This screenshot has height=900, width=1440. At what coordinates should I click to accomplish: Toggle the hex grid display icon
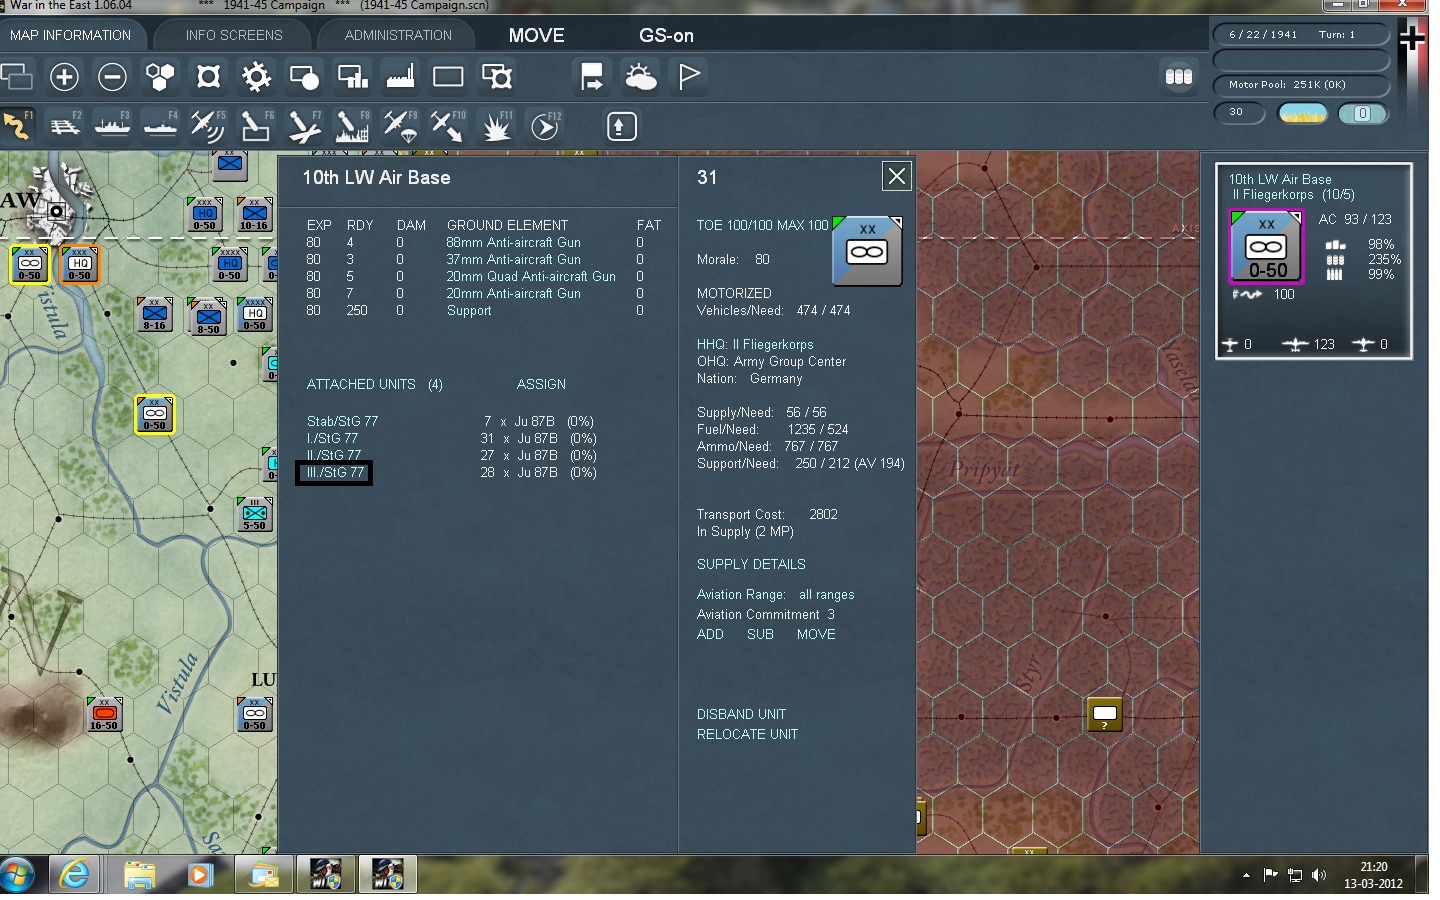(x=160, y=77)
